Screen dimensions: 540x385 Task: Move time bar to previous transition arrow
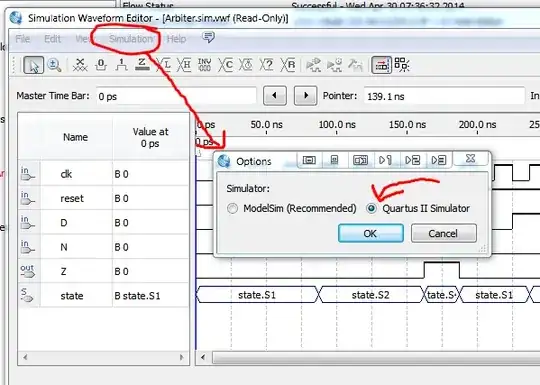pyautogui.click(x=275, y=95)
